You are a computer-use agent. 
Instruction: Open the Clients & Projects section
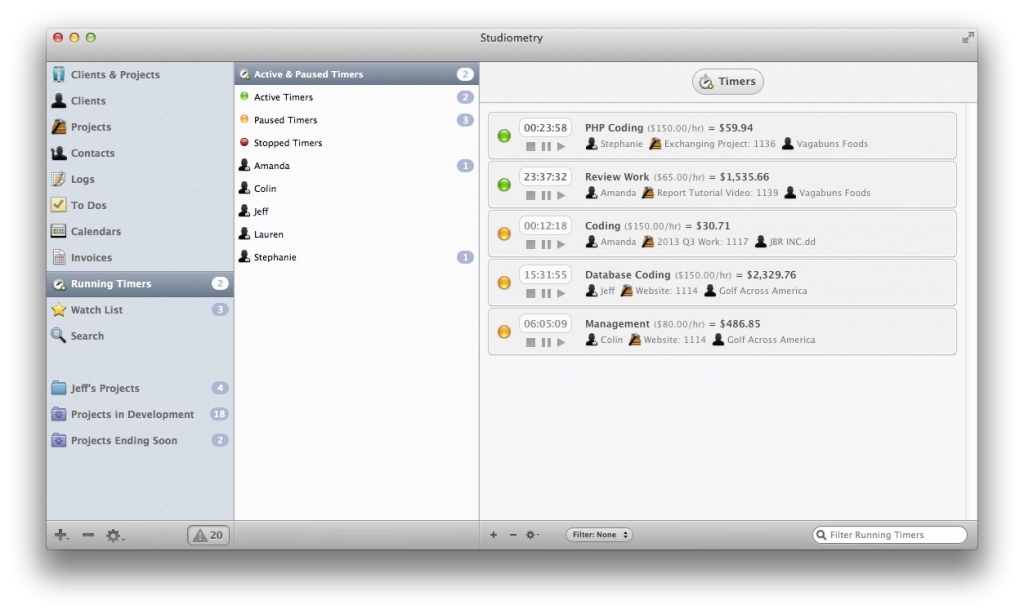(x=113, y=74)
